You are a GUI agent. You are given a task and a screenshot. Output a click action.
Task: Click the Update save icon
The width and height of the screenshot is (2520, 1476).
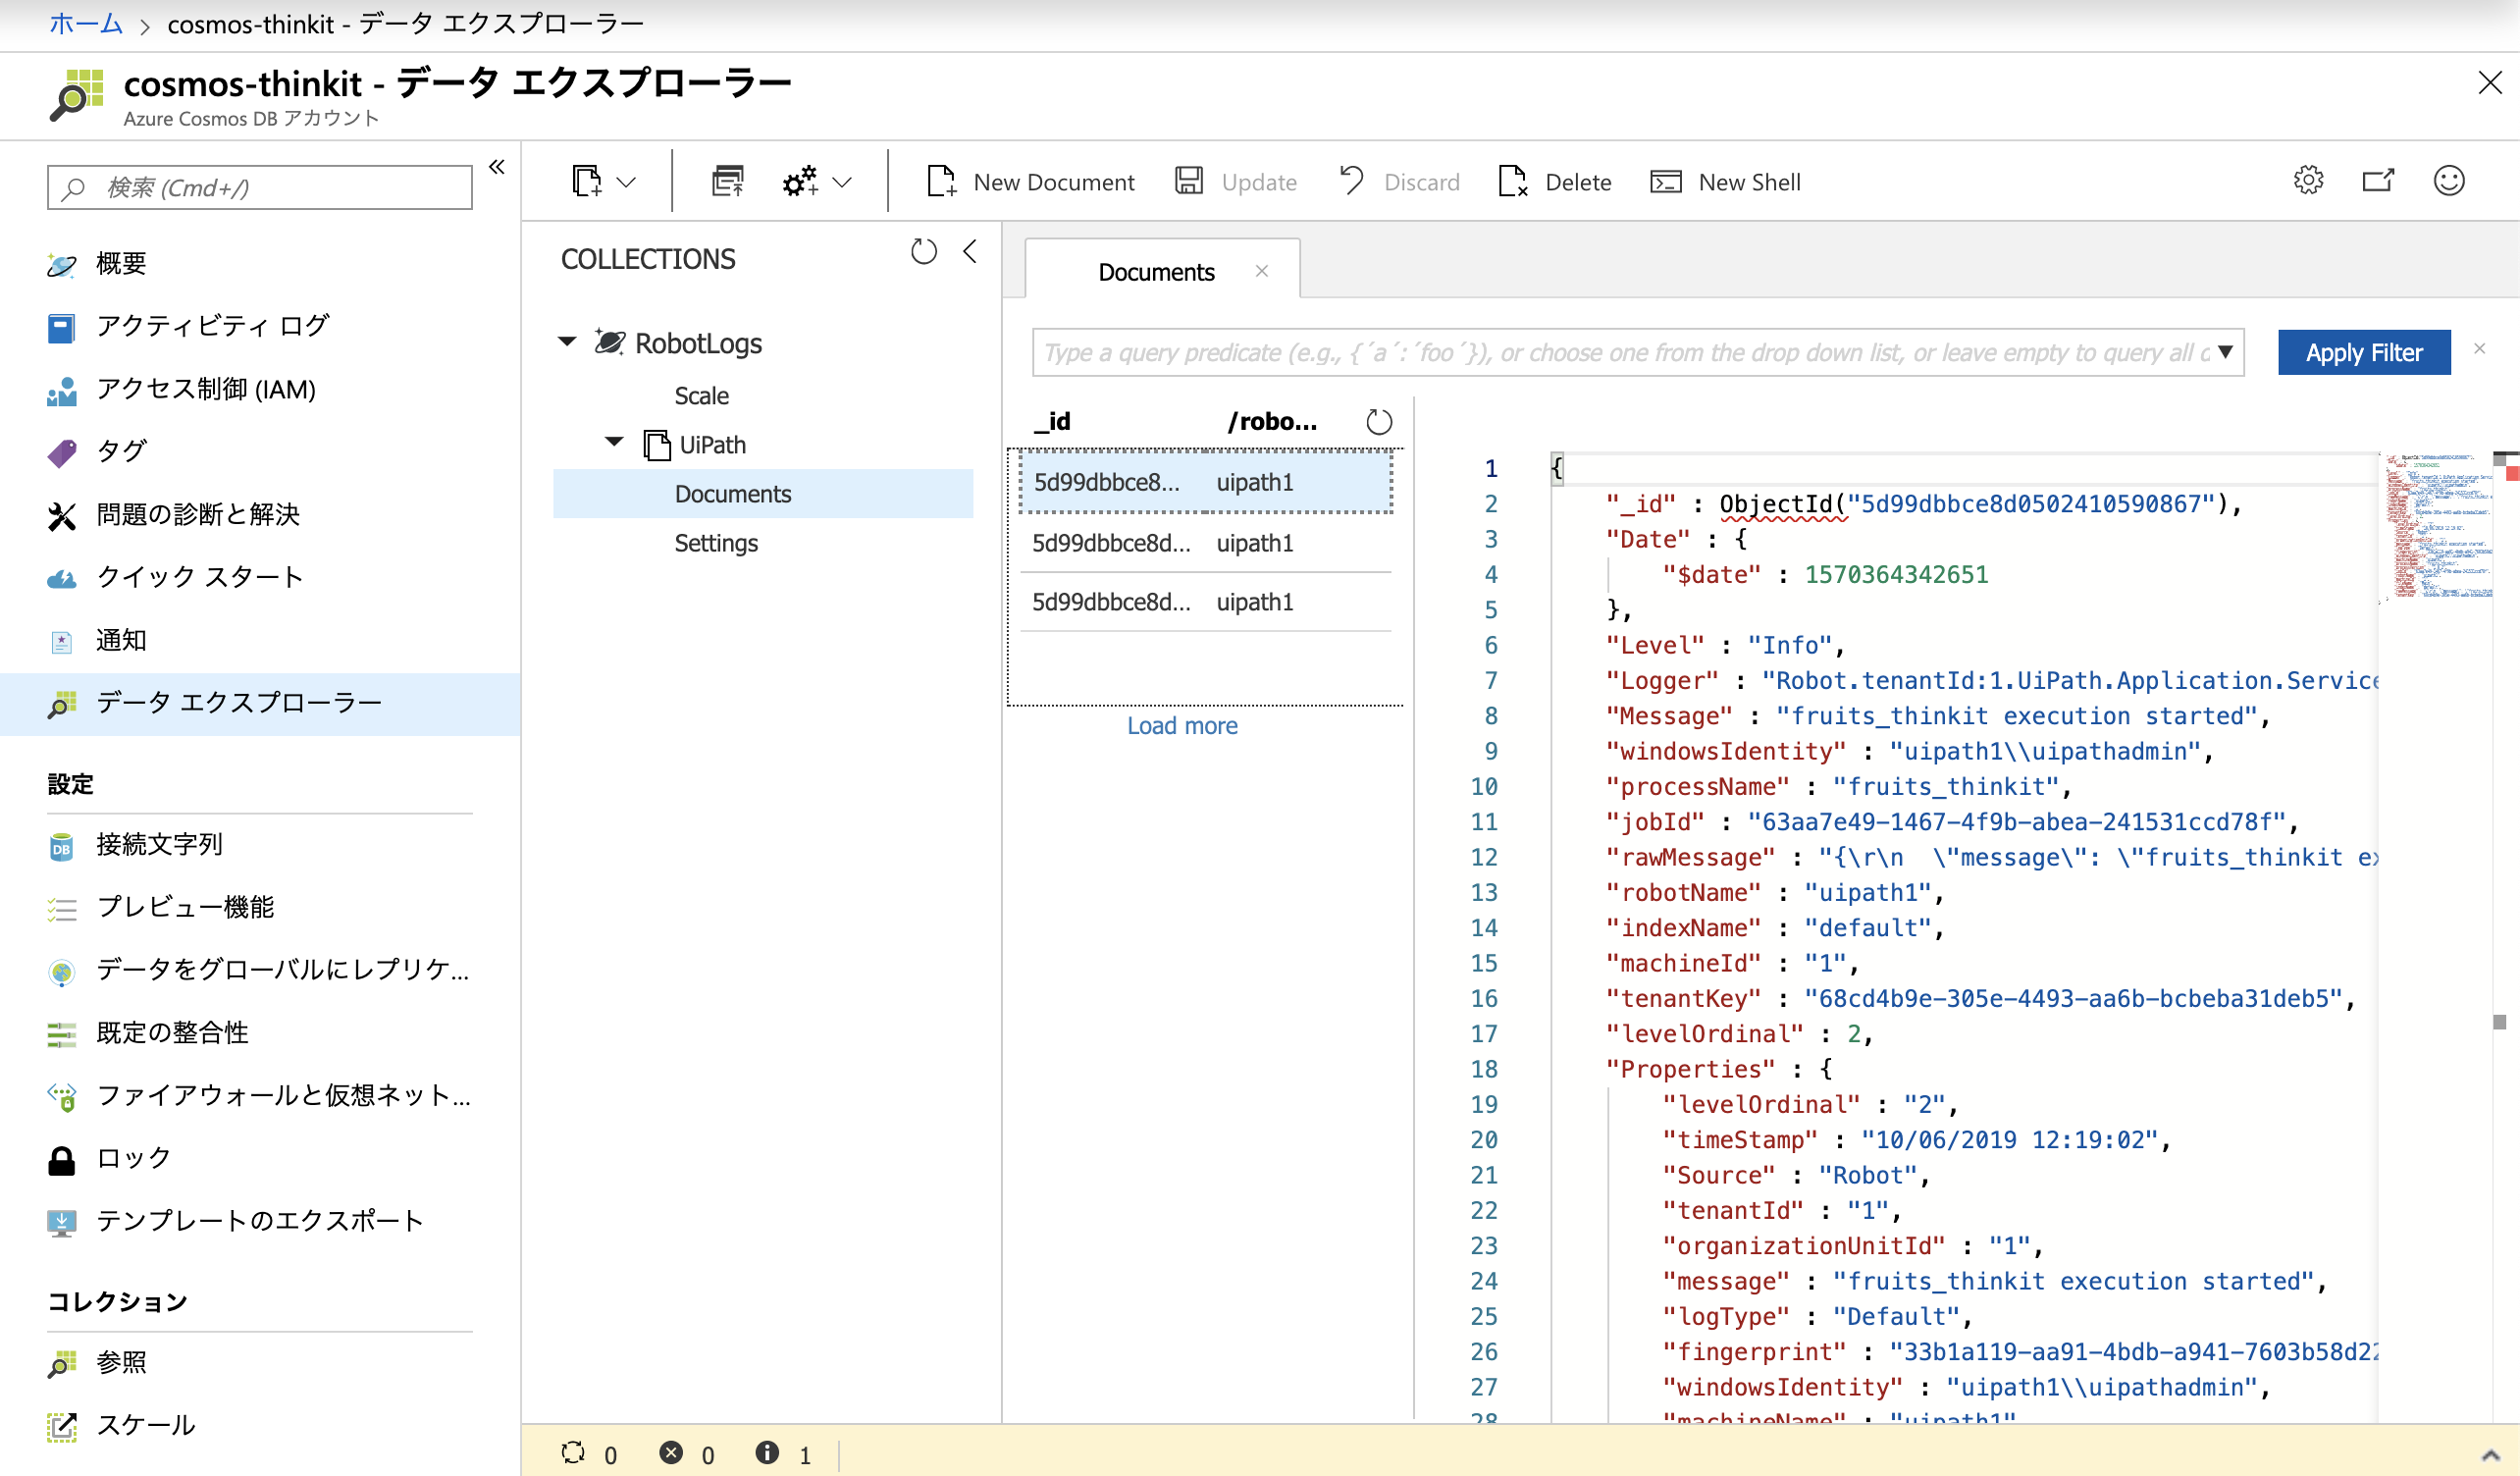[x=1189, y=182]
